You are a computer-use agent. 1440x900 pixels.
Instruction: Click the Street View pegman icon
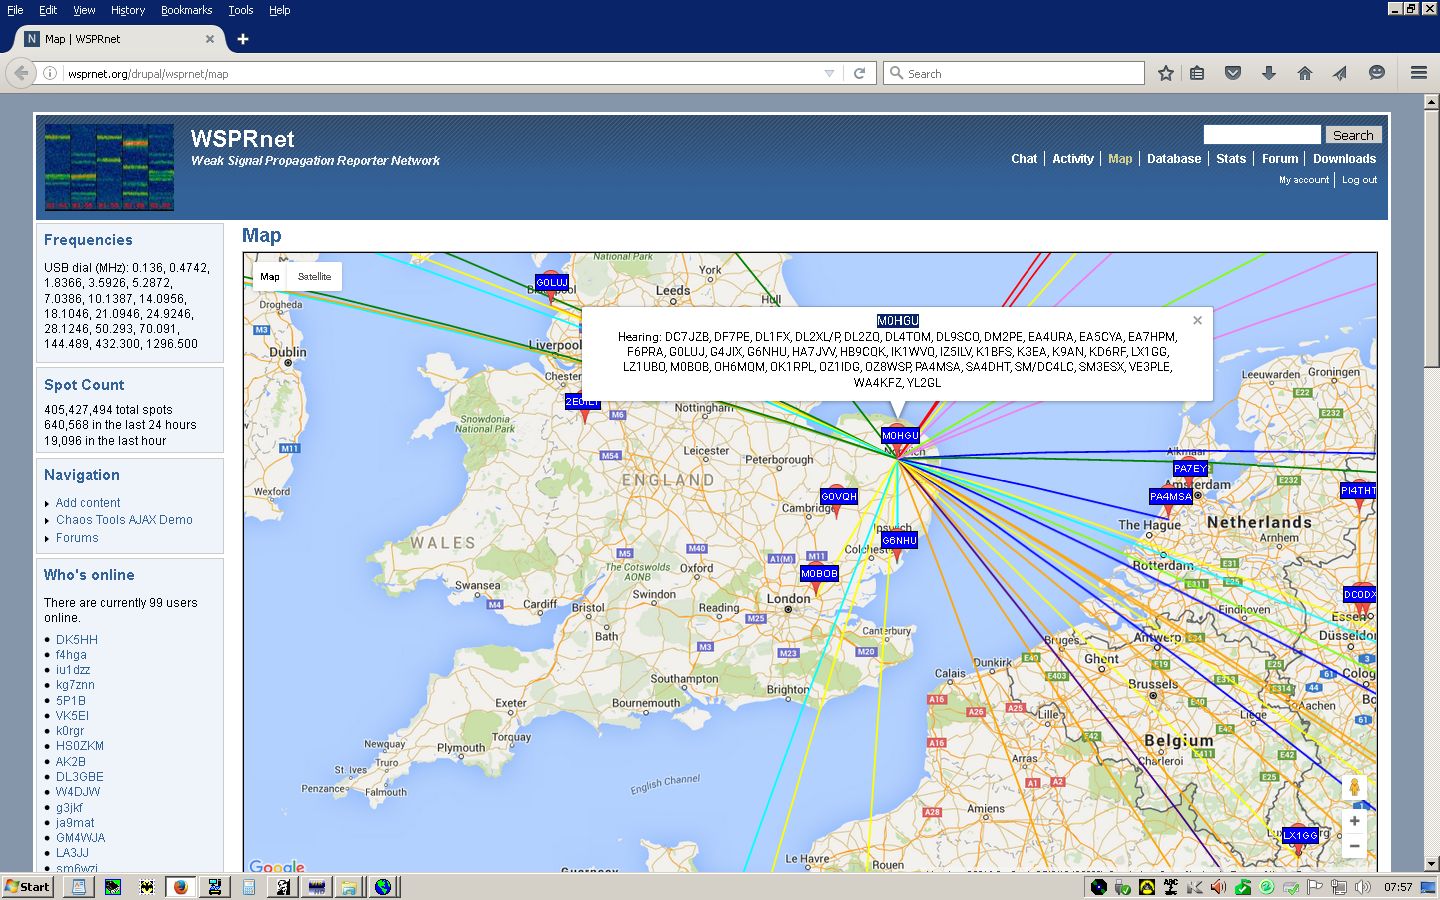1354,787
